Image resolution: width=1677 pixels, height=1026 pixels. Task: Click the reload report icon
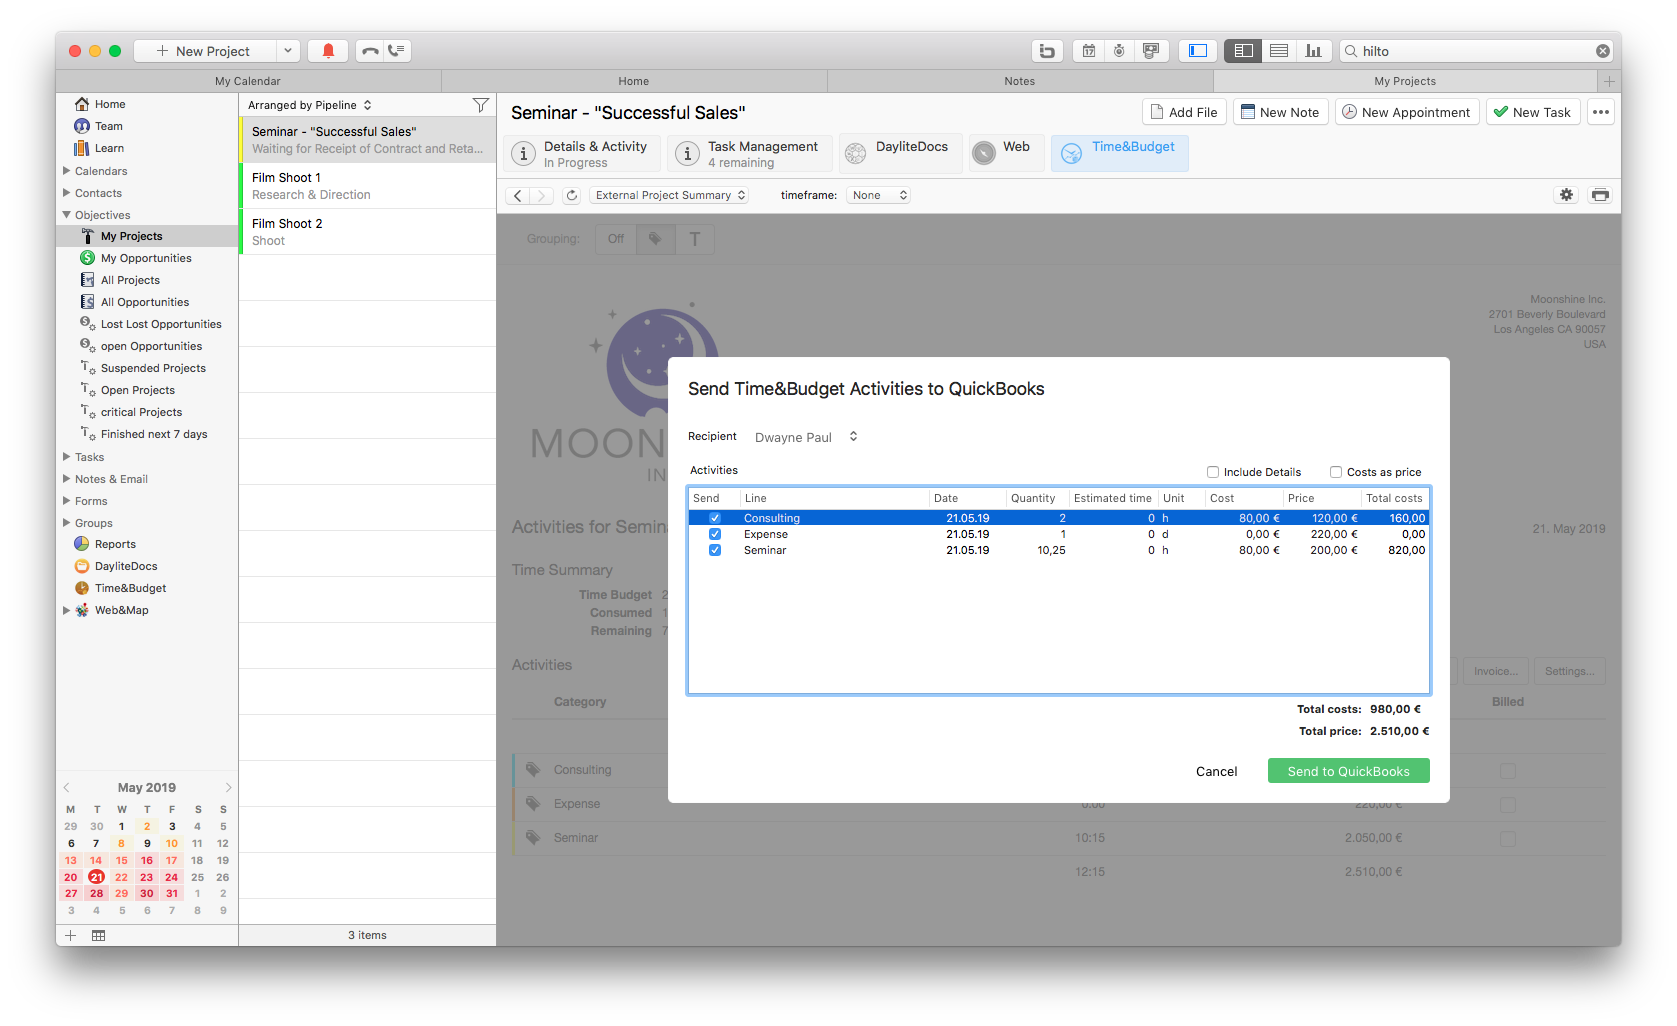pos(571,195)
